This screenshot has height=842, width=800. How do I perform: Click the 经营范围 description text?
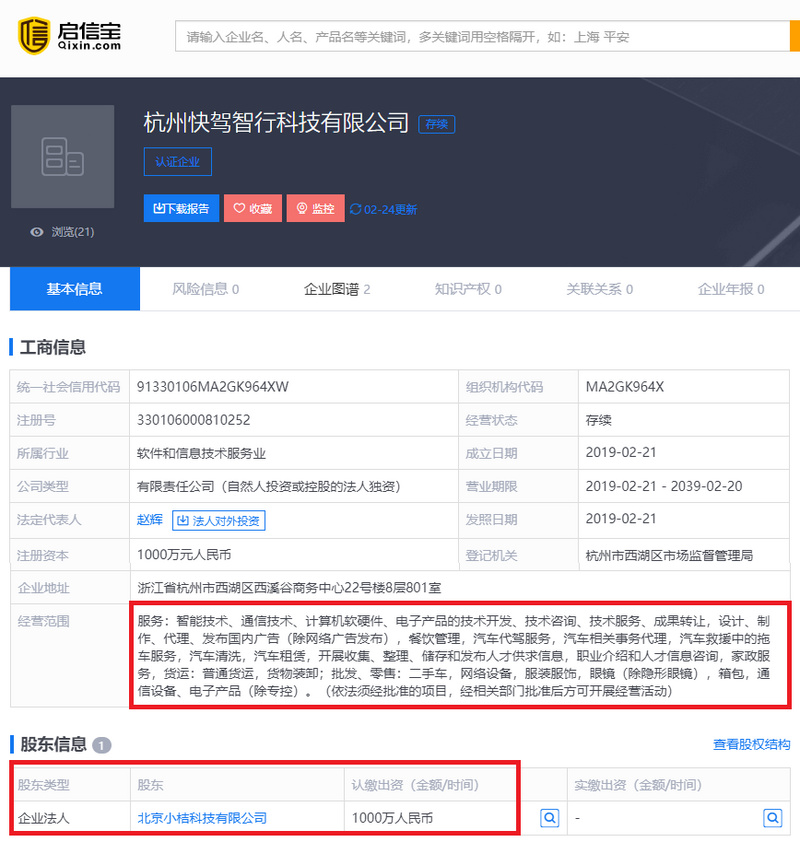point(454,656)
